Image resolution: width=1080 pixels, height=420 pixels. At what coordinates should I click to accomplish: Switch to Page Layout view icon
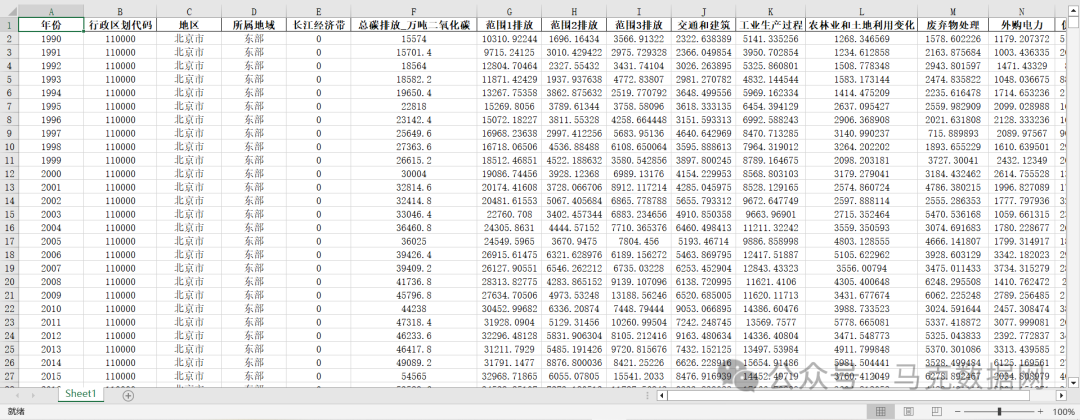pos(908,411)
